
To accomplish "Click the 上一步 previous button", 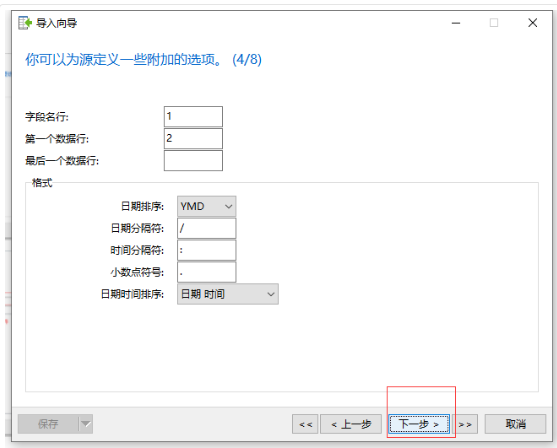I will point(351,424).
